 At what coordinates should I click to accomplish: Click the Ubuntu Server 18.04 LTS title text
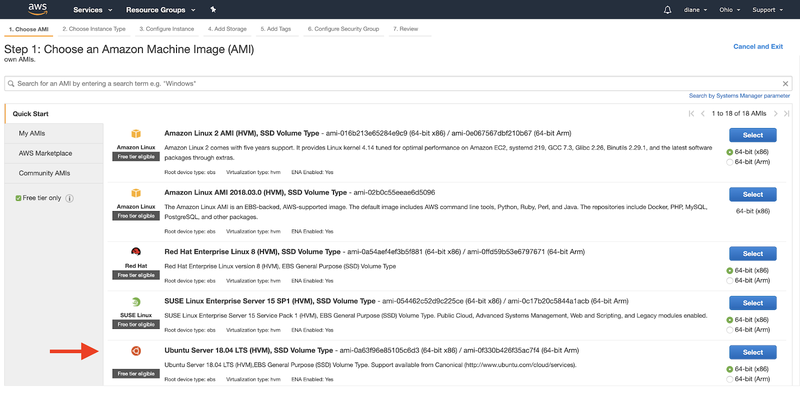(x=248, y=351)
